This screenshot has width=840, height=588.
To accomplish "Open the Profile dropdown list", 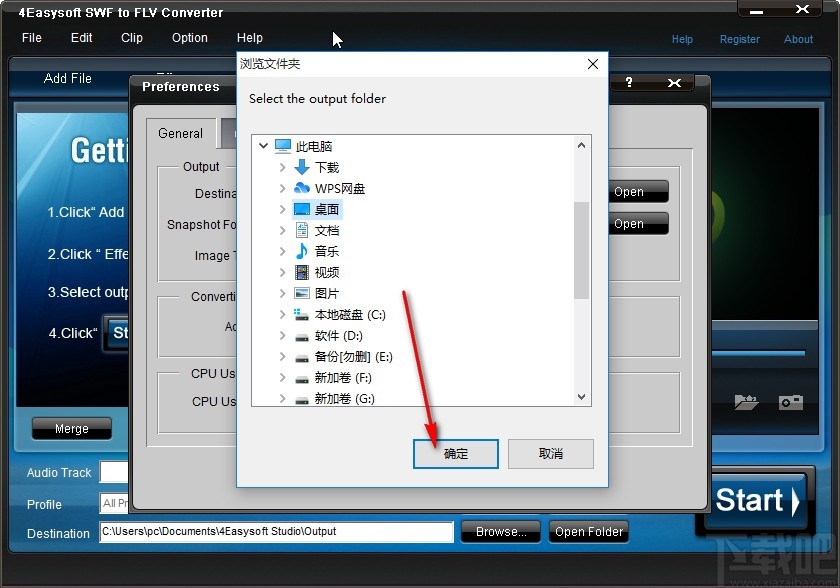I will coord(112,505).
